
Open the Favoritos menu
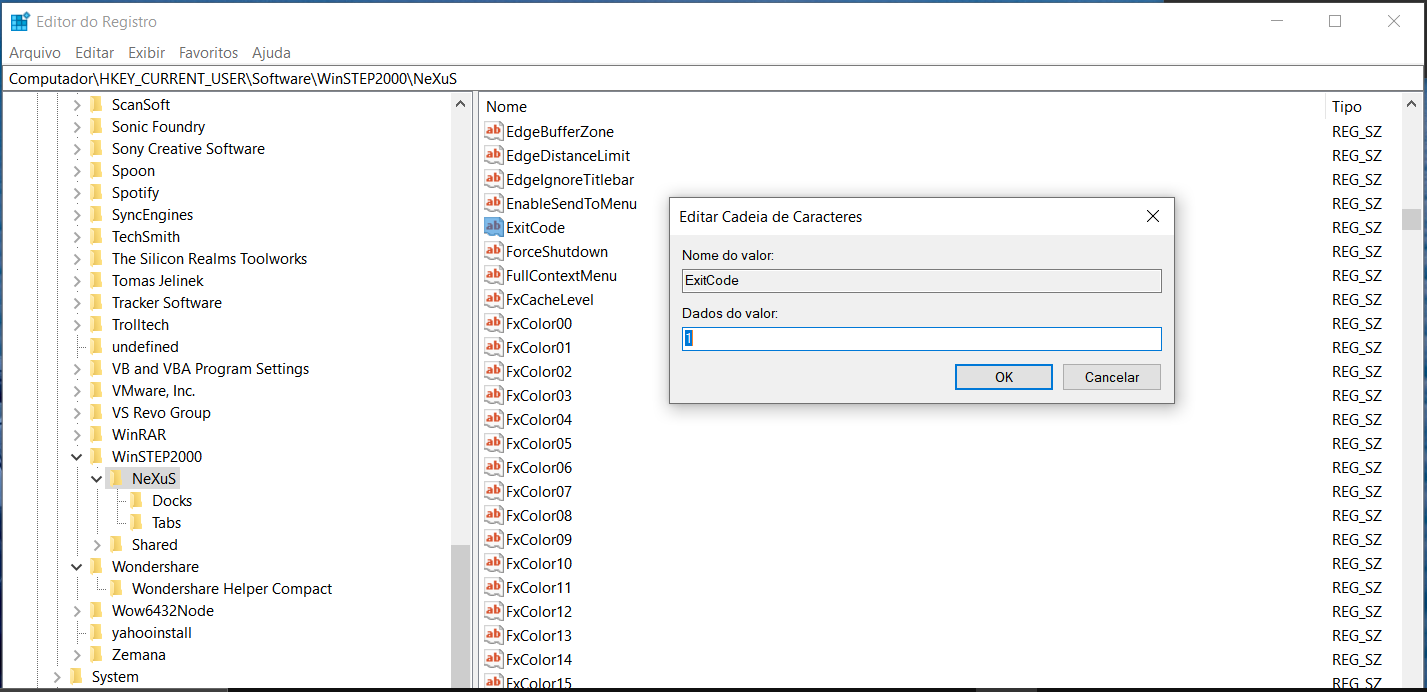coord(208,52)
